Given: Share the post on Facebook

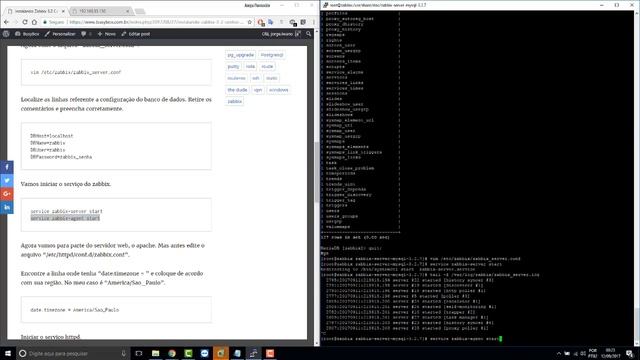Looking at the screenshot, I should [x=7, y=167].
